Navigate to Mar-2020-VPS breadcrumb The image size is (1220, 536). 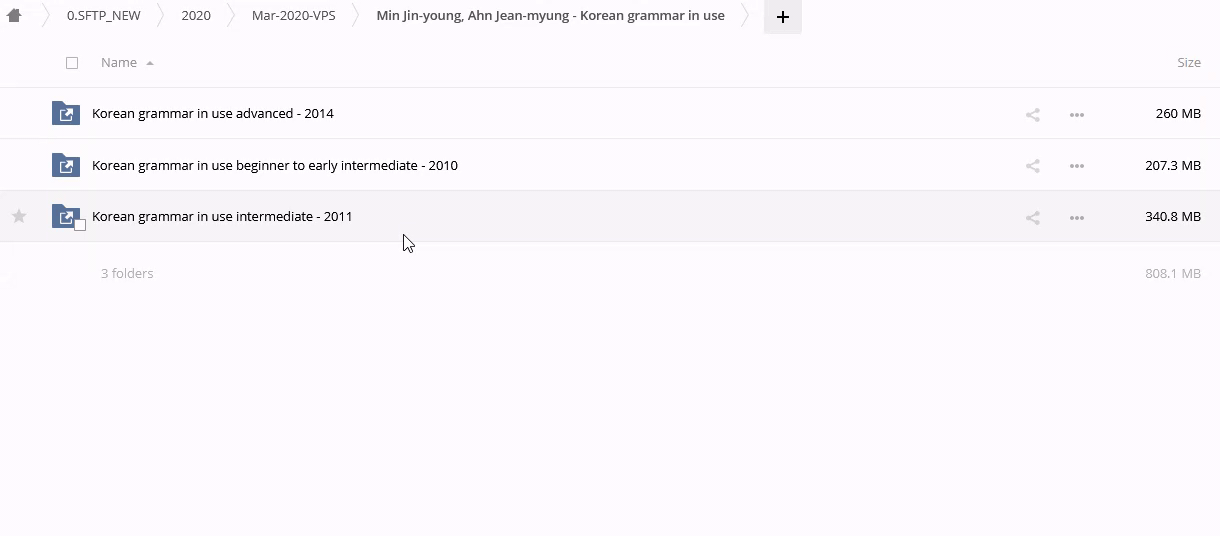pyautogui.click(x=293, y=16)
